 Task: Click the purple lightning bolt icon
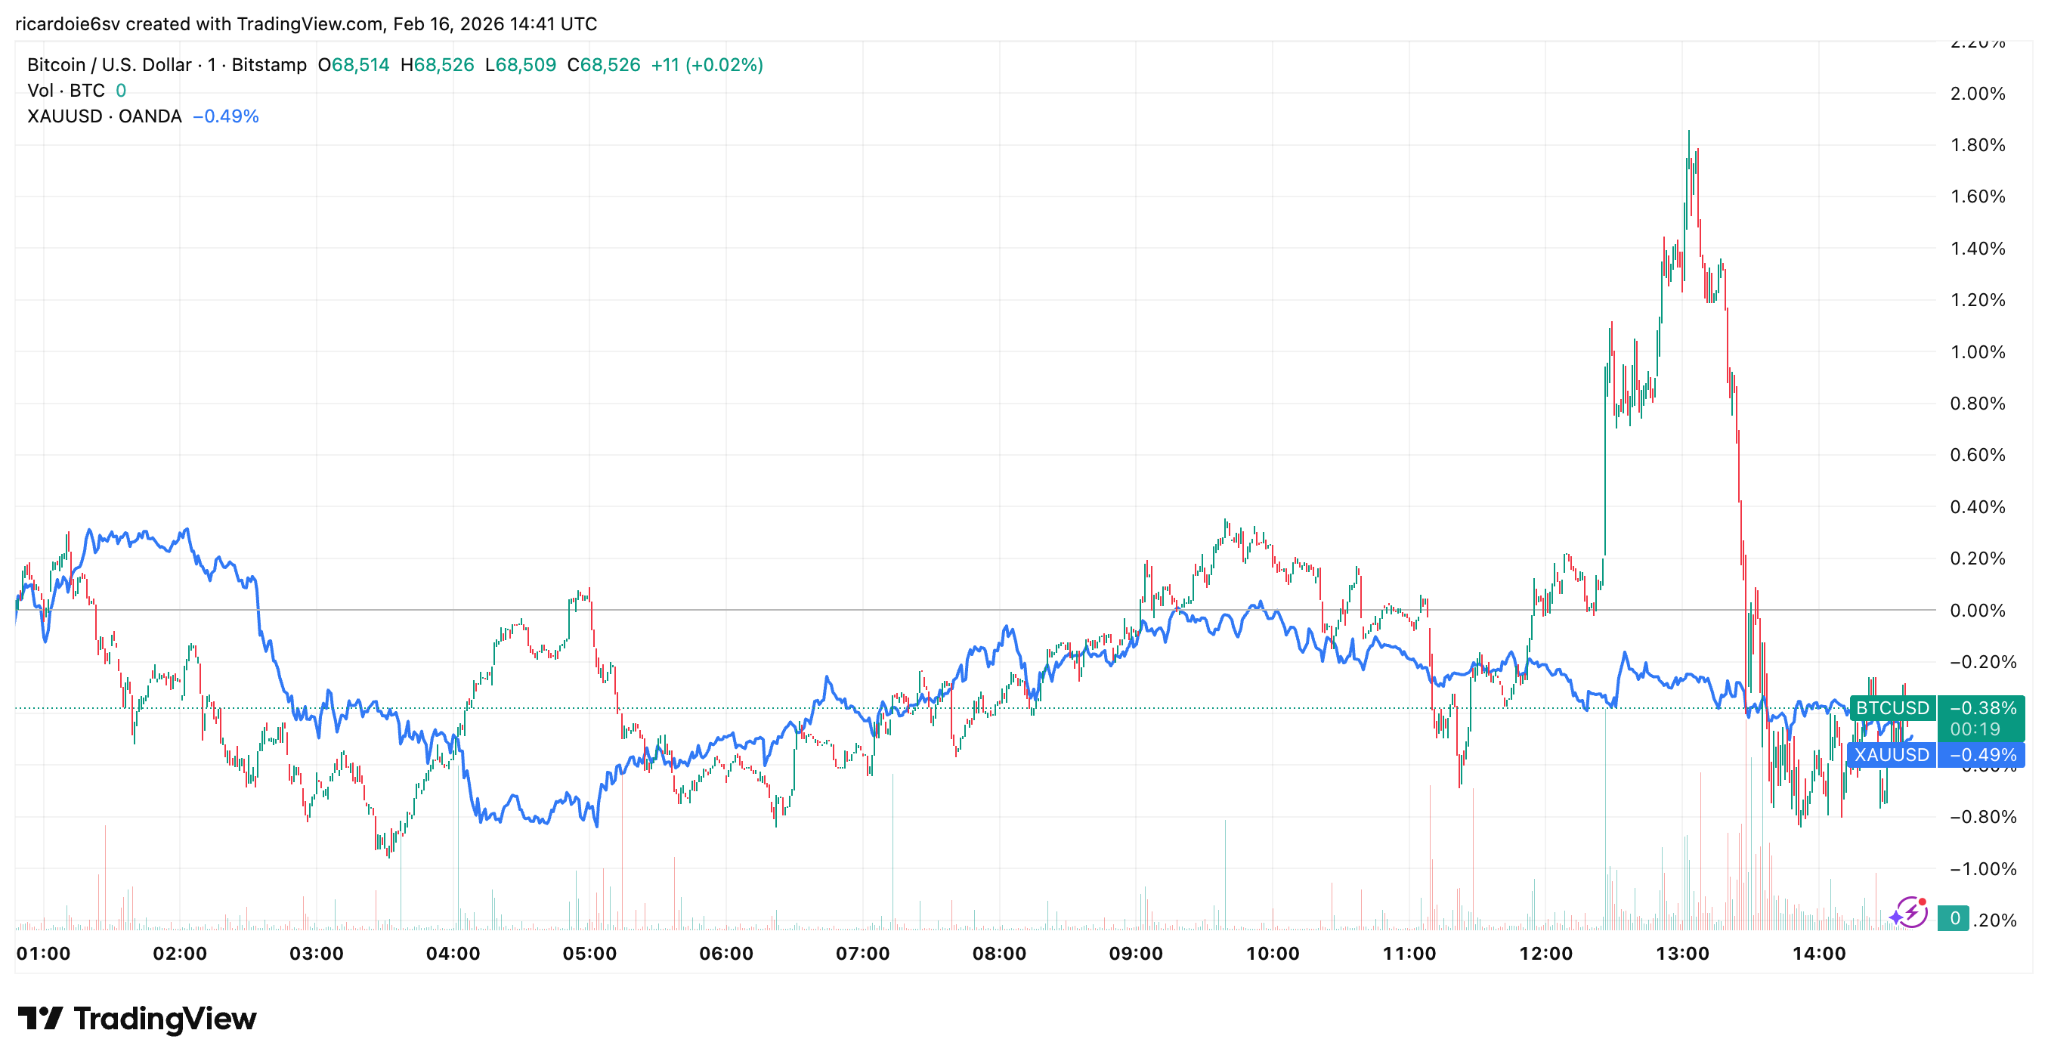[x=1910, y=913]
